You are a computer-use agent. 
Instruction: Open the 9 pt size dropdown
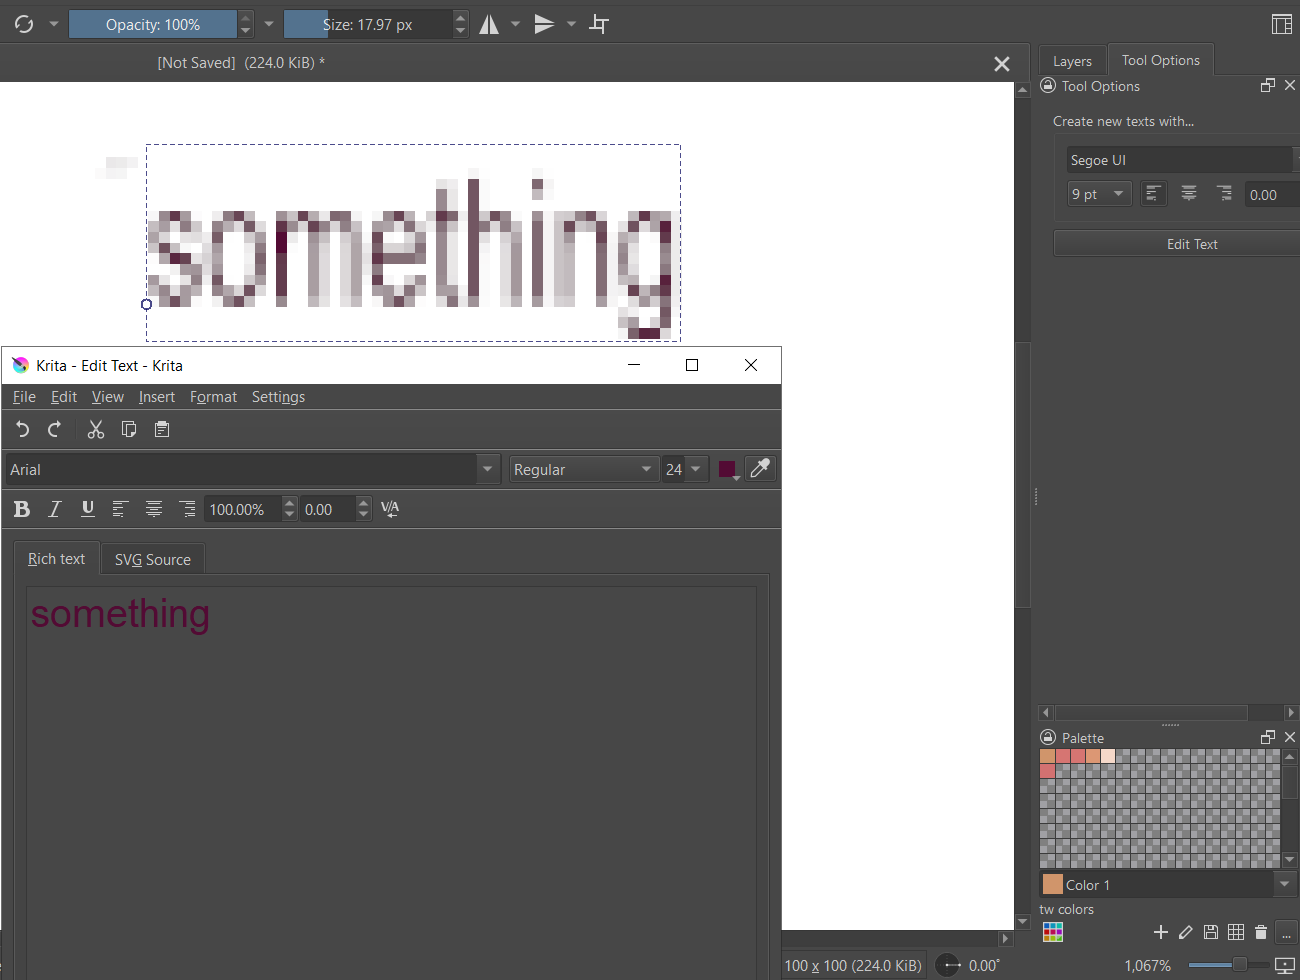click(1099, 194)
